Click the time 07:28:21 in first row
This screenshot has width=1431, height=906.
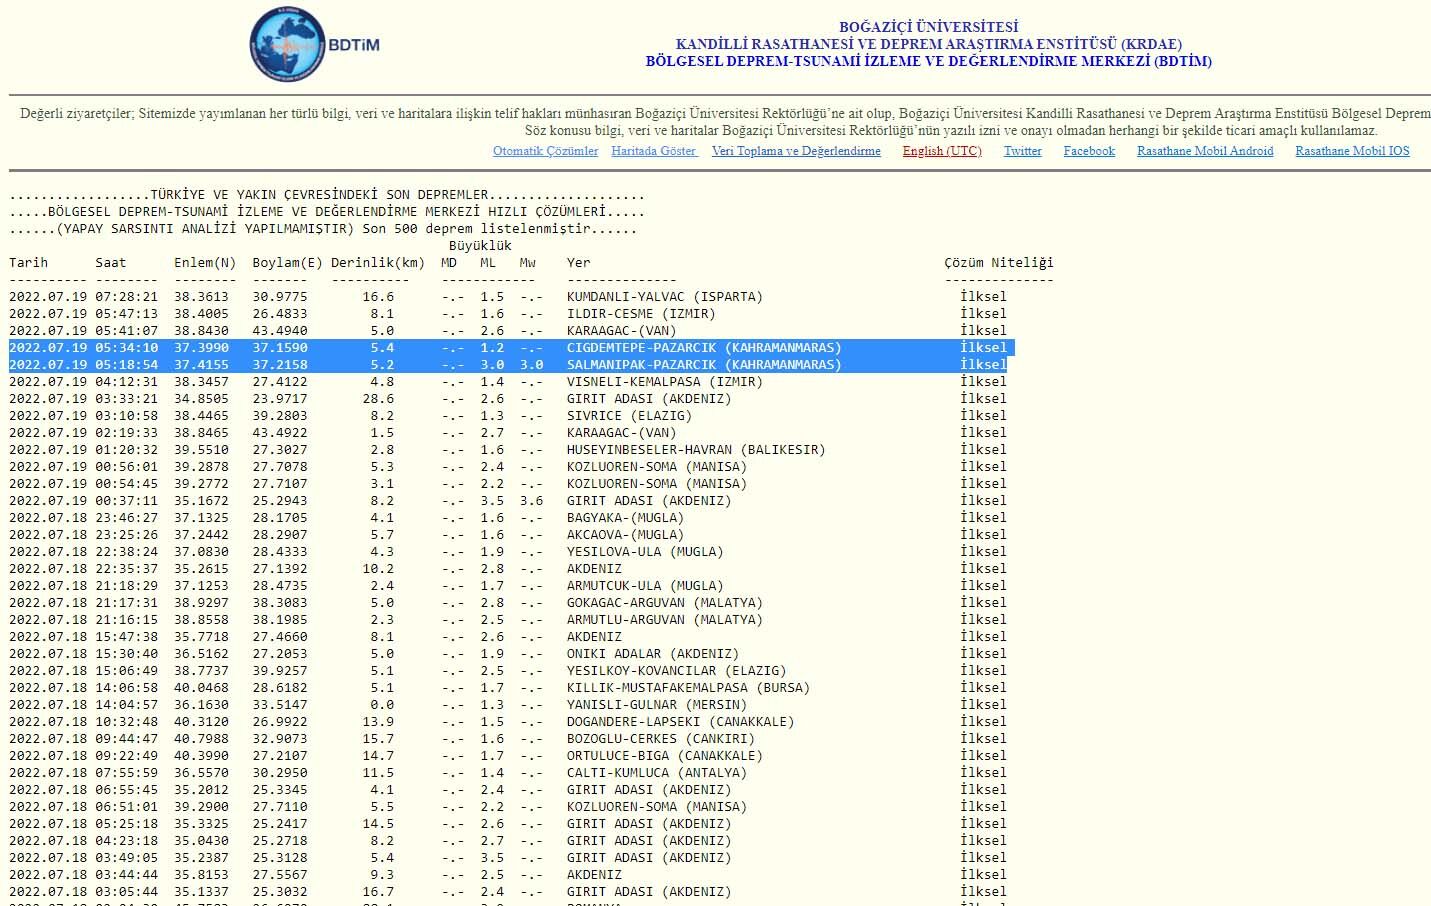pyautogui.click(x=127, y=297)
